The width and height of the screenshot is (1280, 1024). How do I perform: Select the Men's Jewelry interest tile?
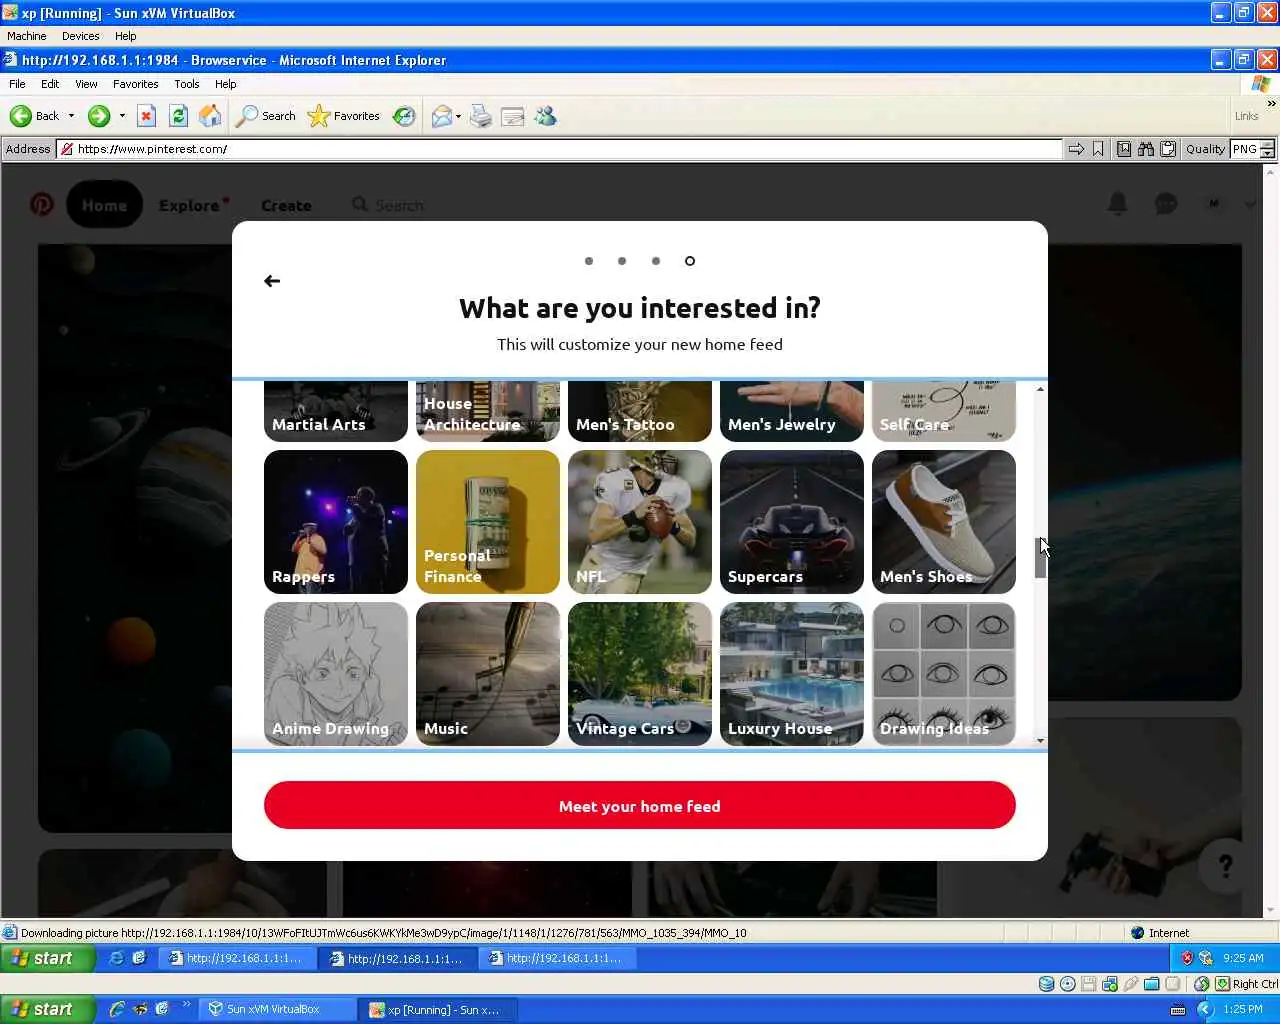point(792,411)
